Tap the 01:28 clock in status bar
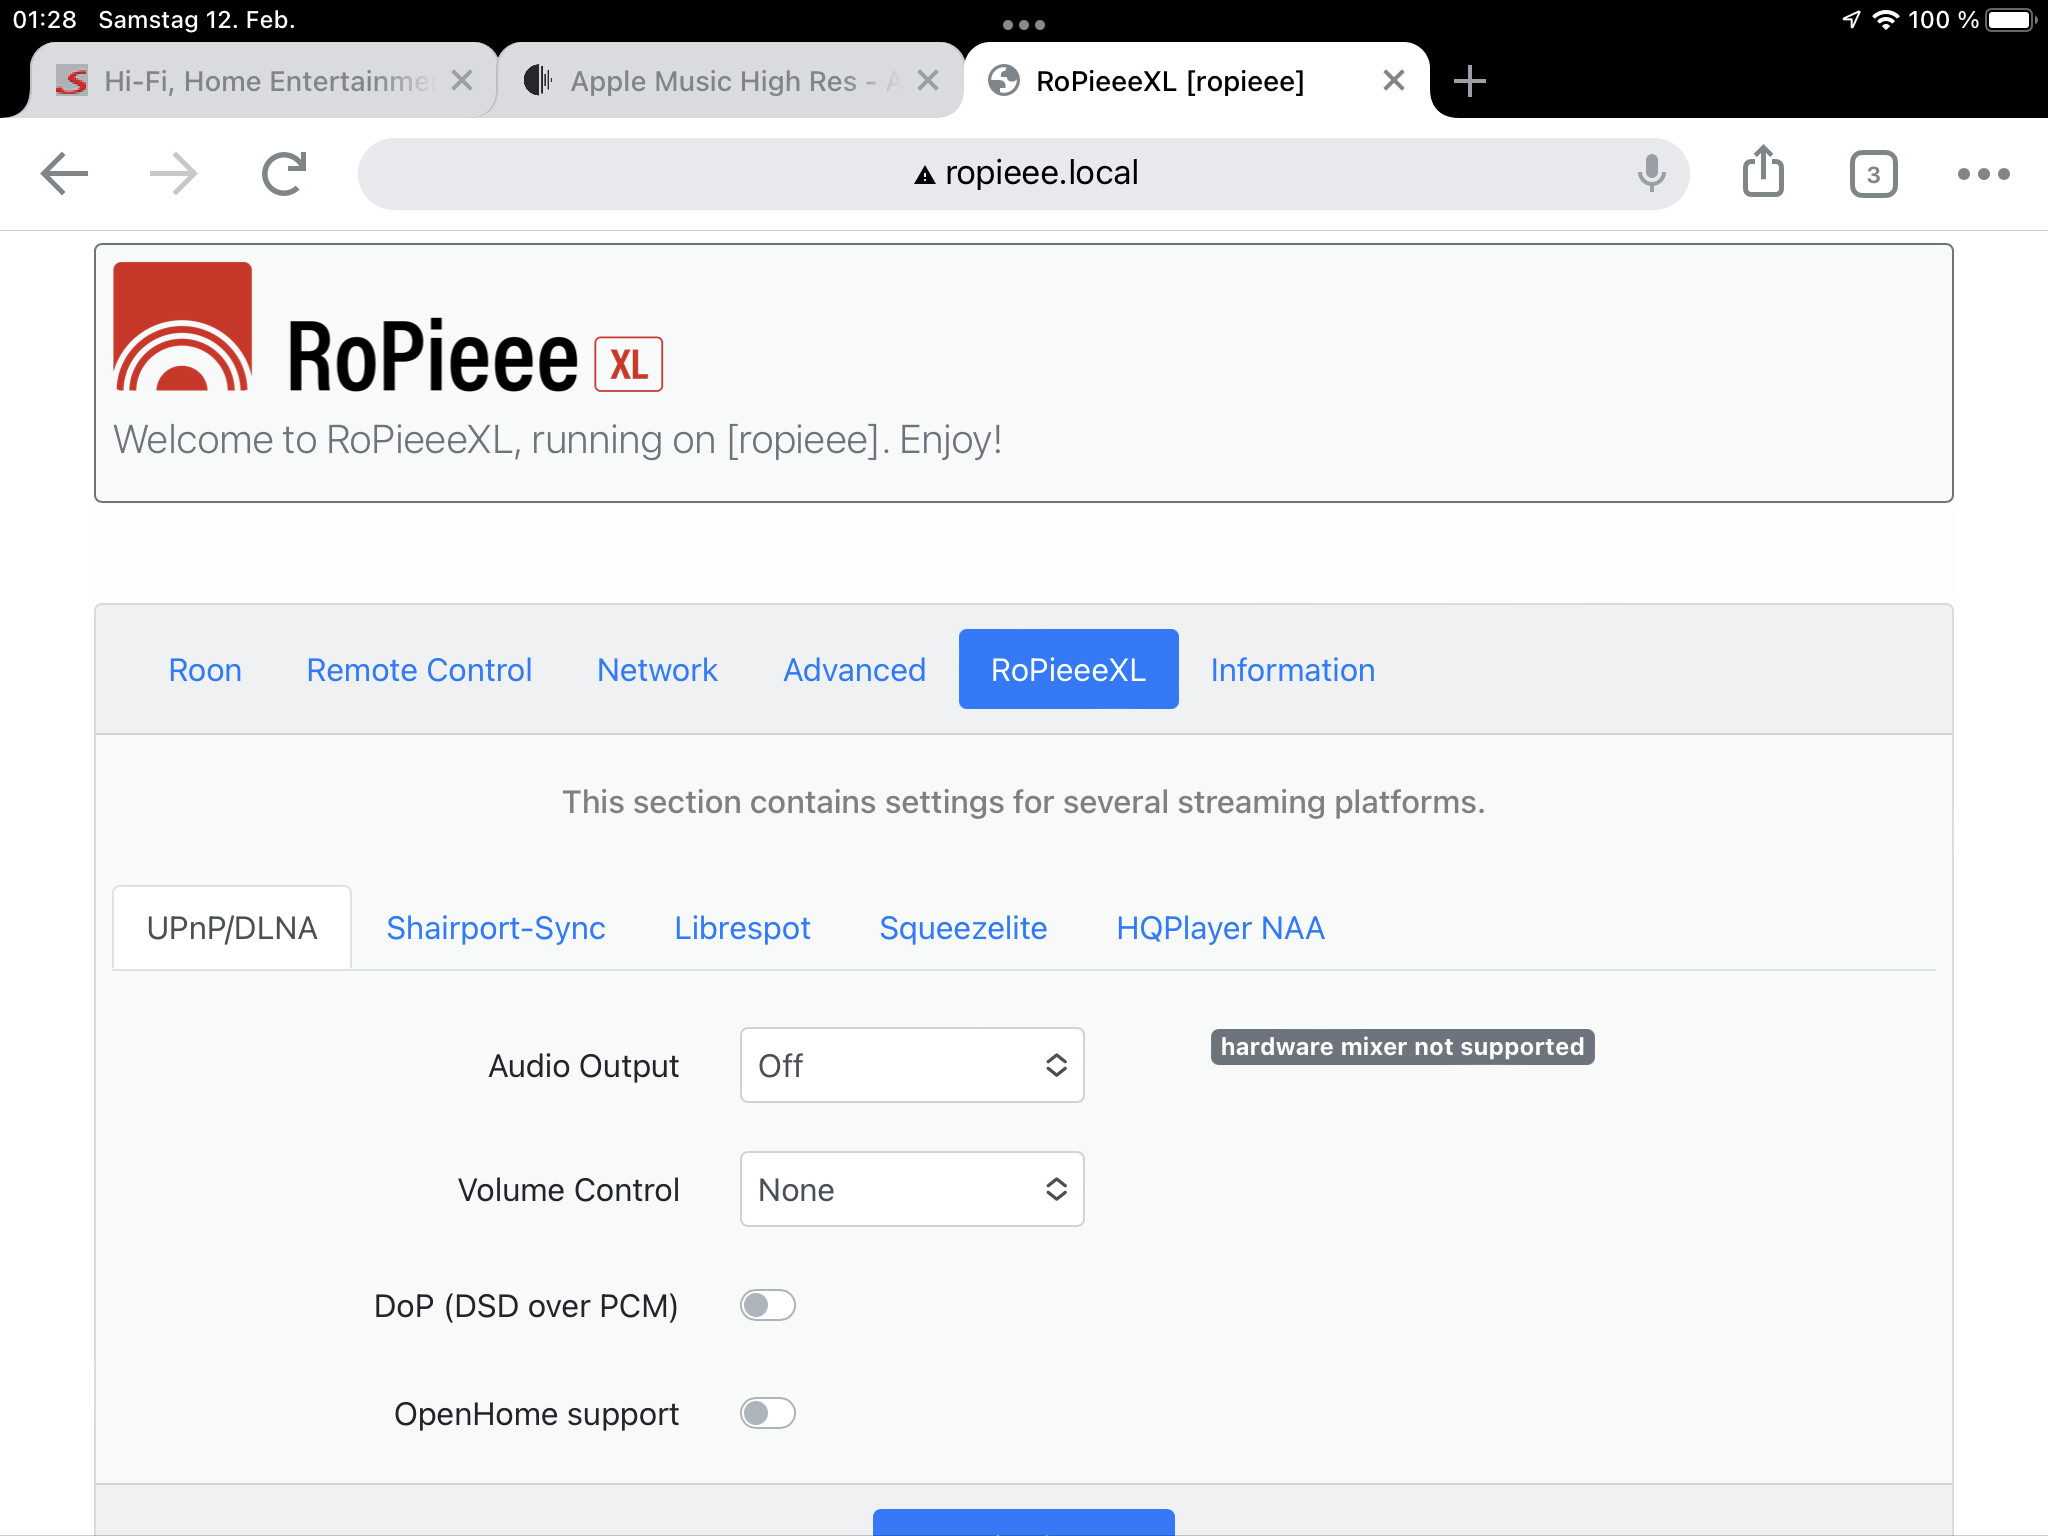 [45, 20]
